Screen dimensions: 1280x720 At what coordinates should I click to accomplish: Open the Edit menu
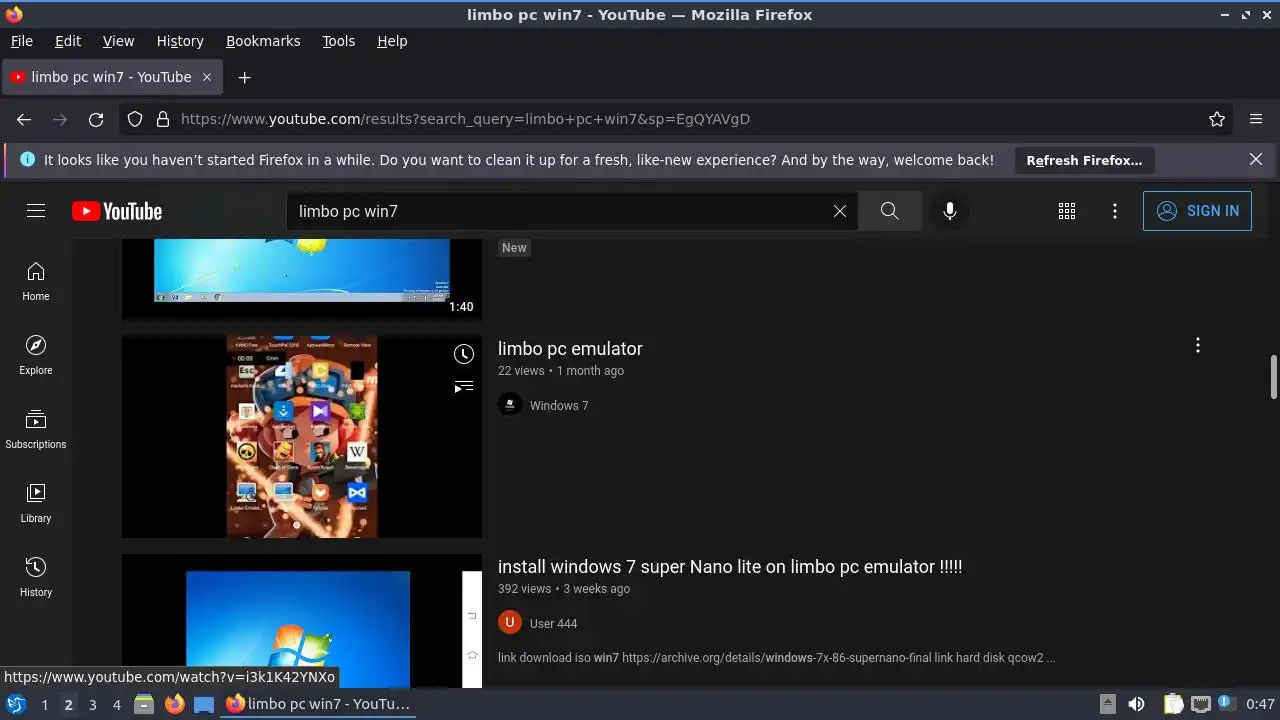pos(68,41)
